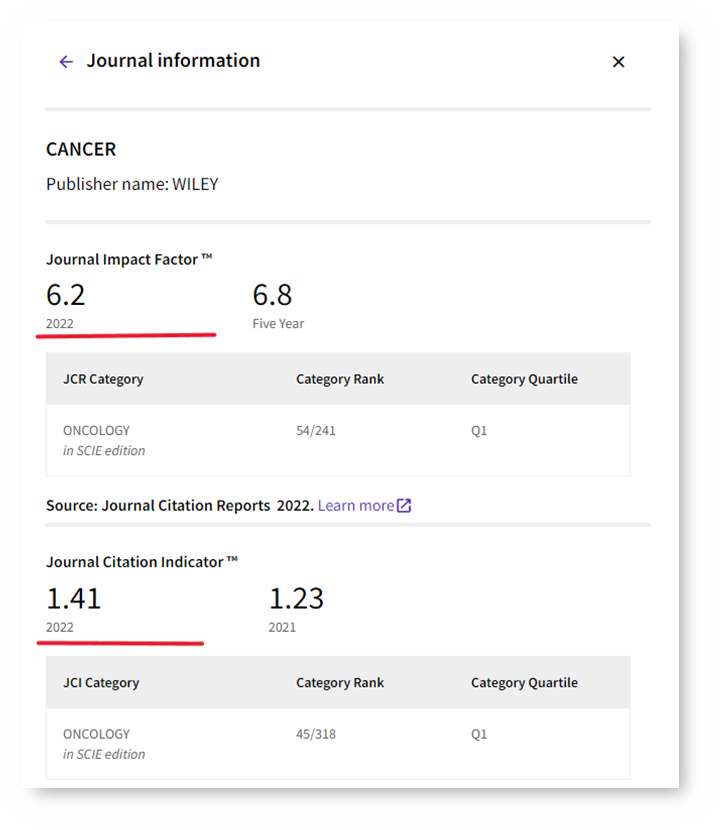Click Q1 quartile in the JCI table
Viewport: 721px width, 830px height.
[479, 734]
